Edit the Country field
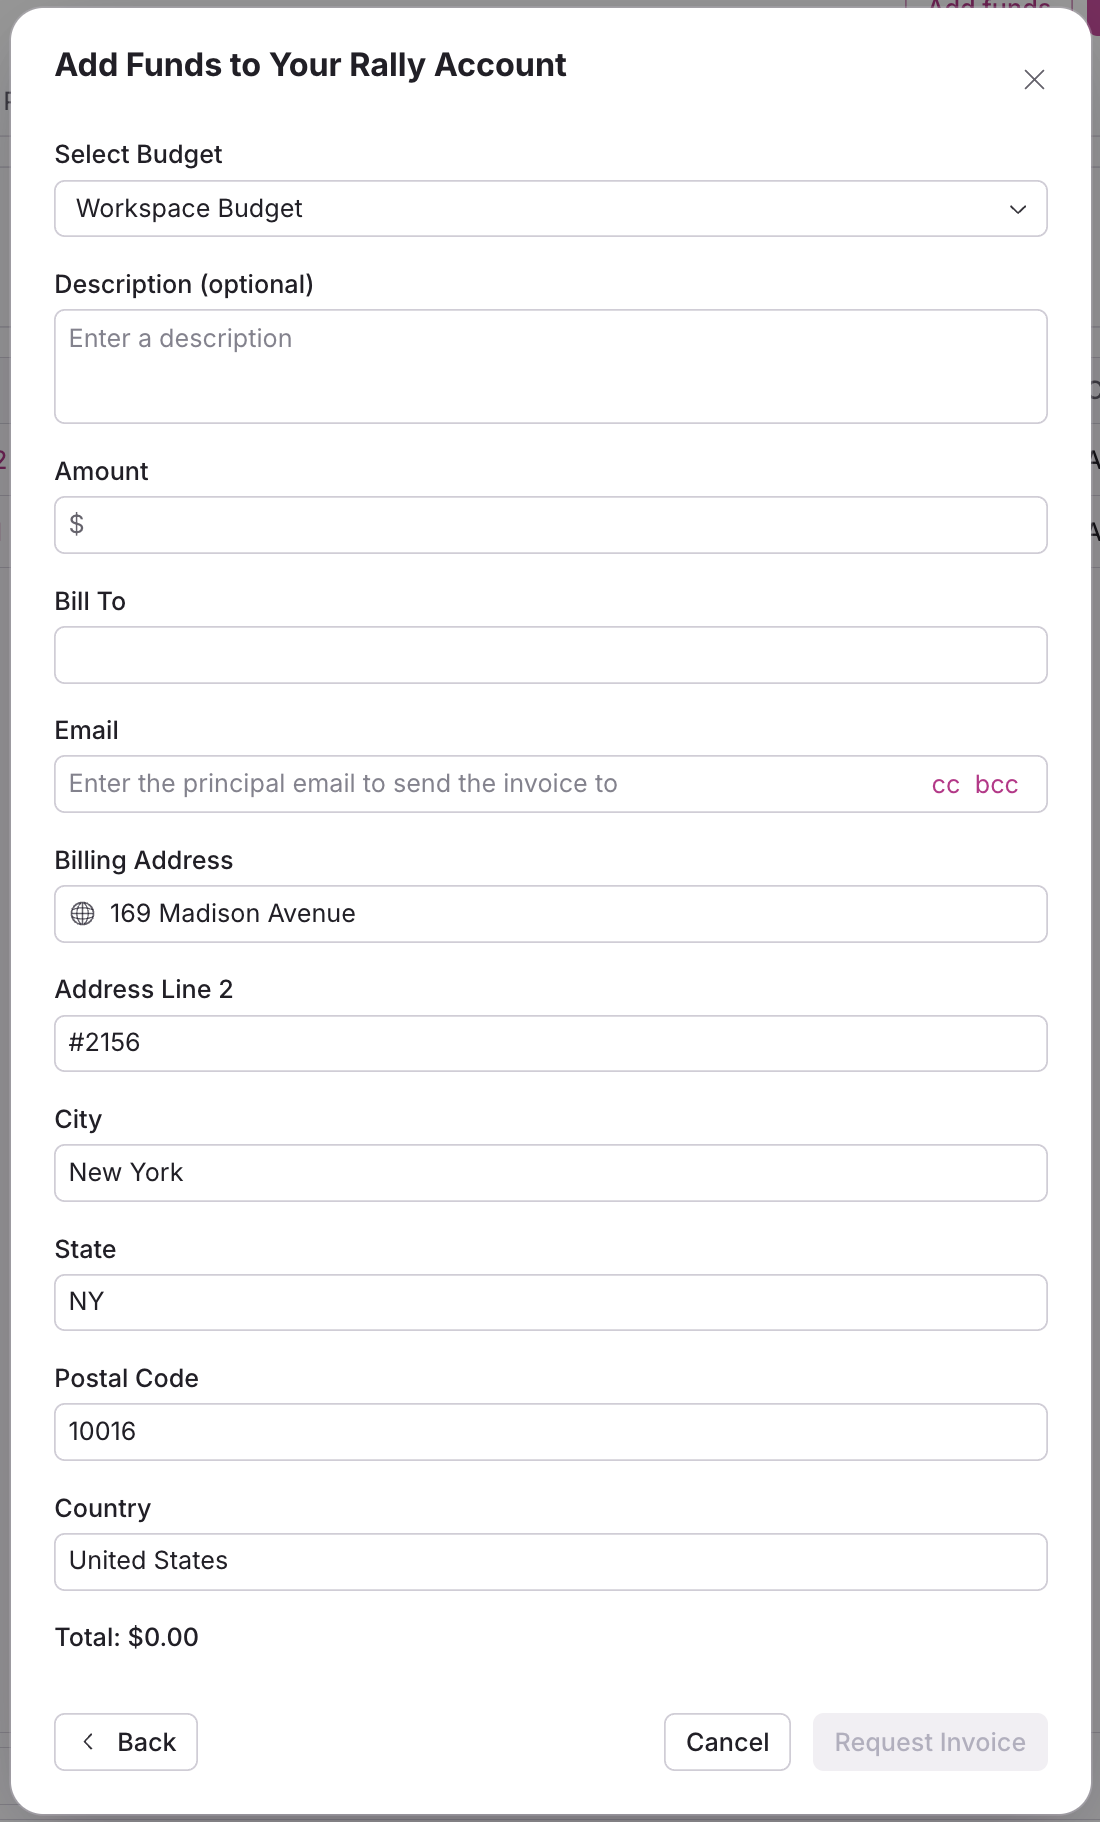 pyautogui.click(x=550, y=1561)
